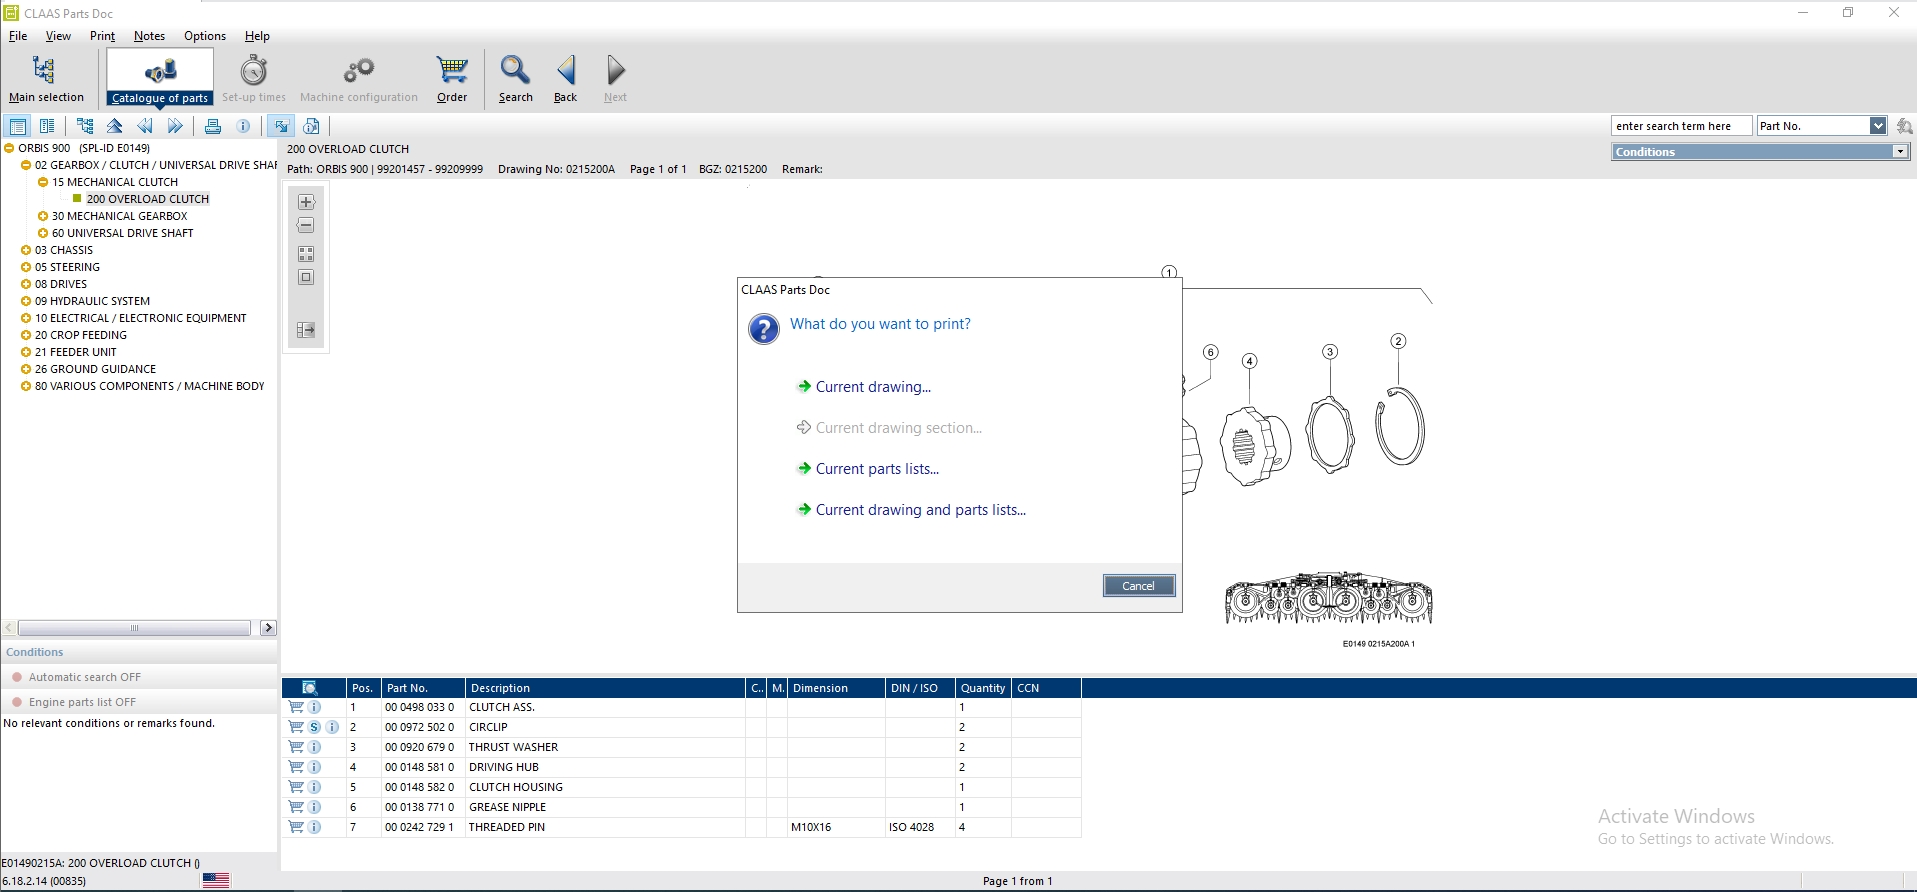Select part number 00 0148 582 0

pyautogui.click(x=419, y=787)
